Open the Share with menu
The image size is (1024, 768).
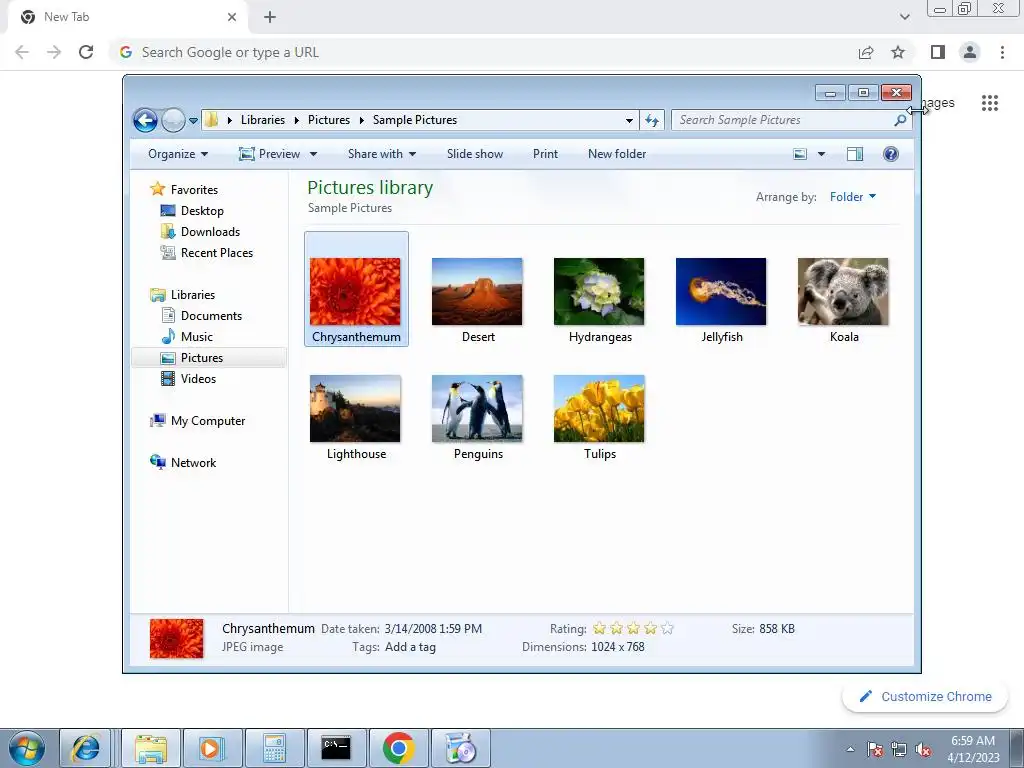[x=381, y=154]
